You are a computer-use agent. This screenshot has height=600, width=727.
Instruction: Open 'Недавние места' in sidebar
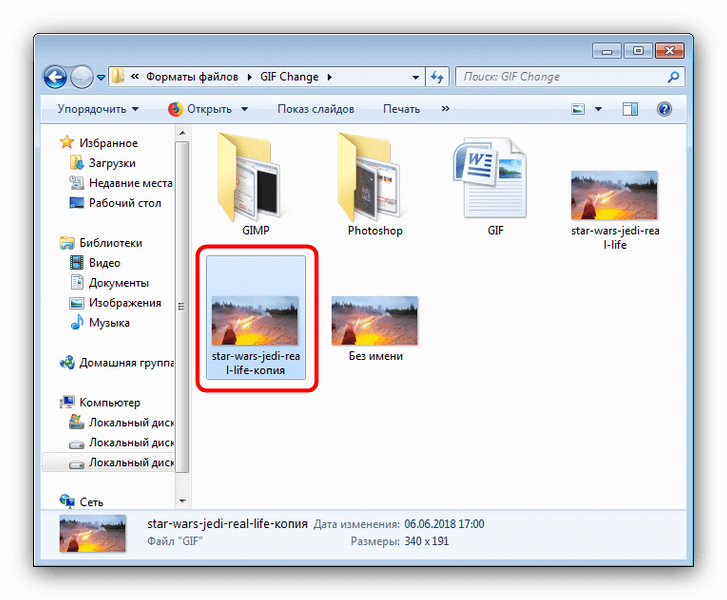click(131, 183)
